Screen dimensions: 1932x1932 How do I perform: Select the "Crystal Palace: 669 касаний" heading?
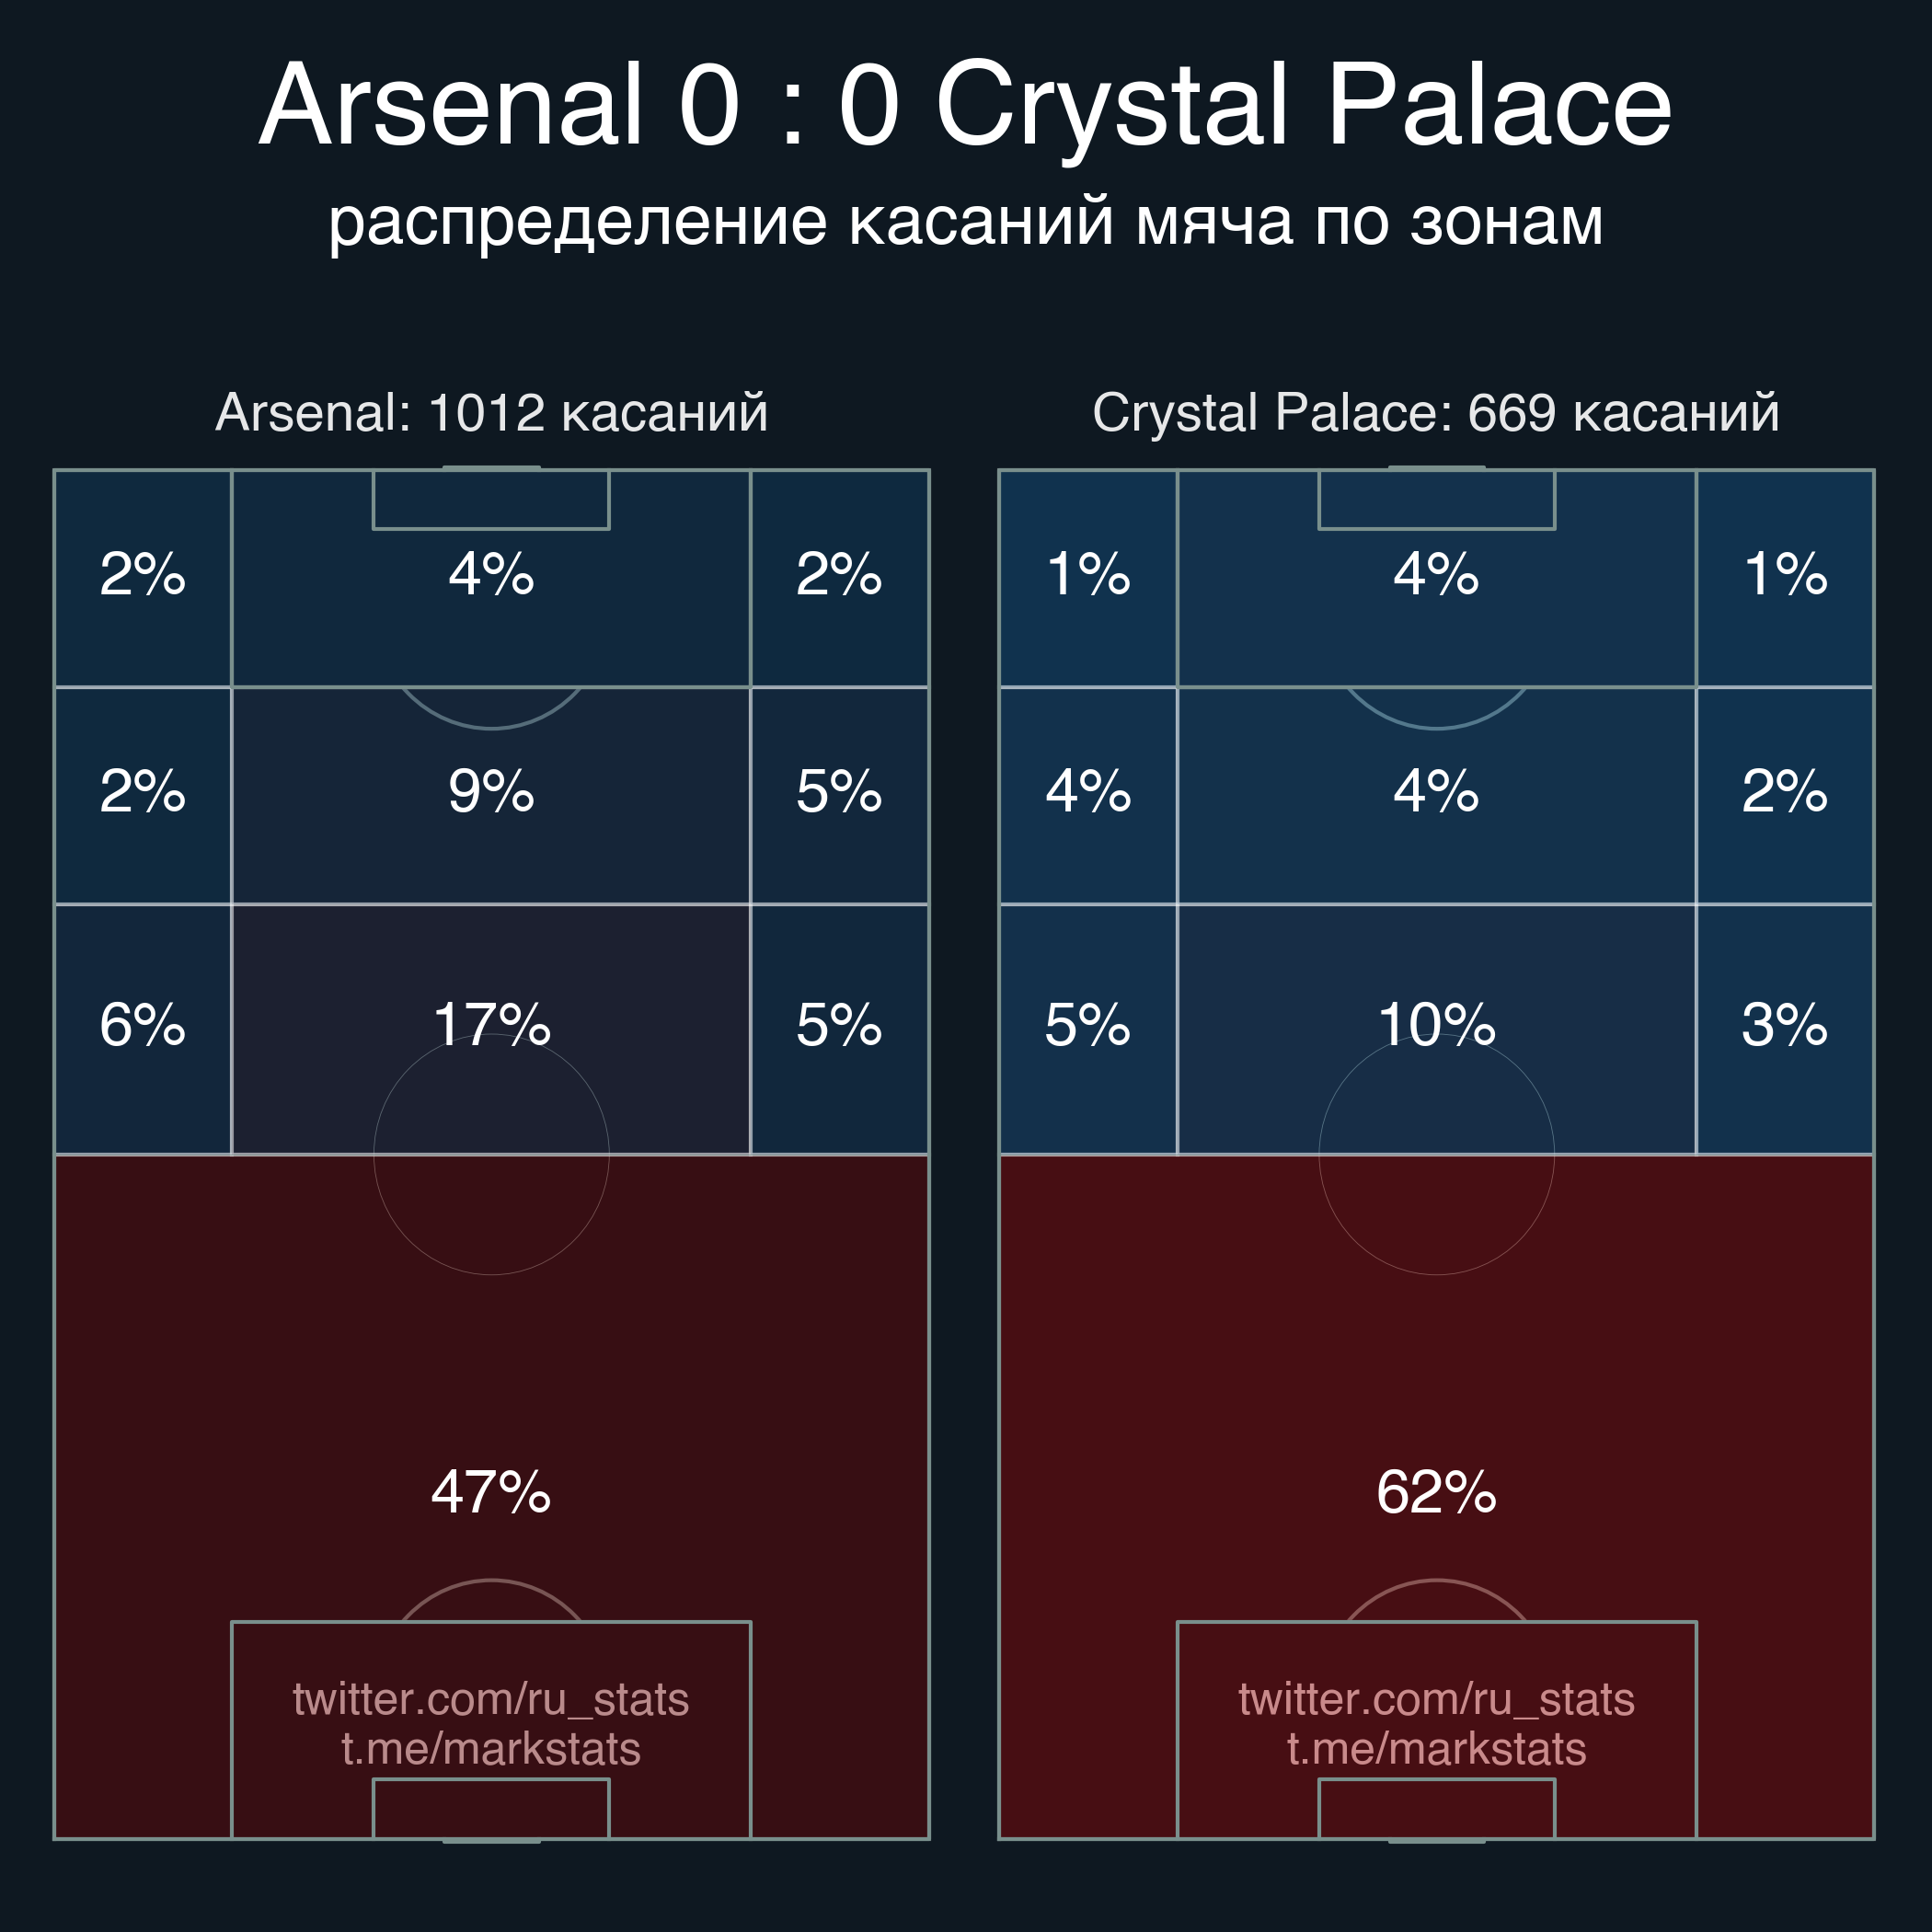coord(1435,413)
